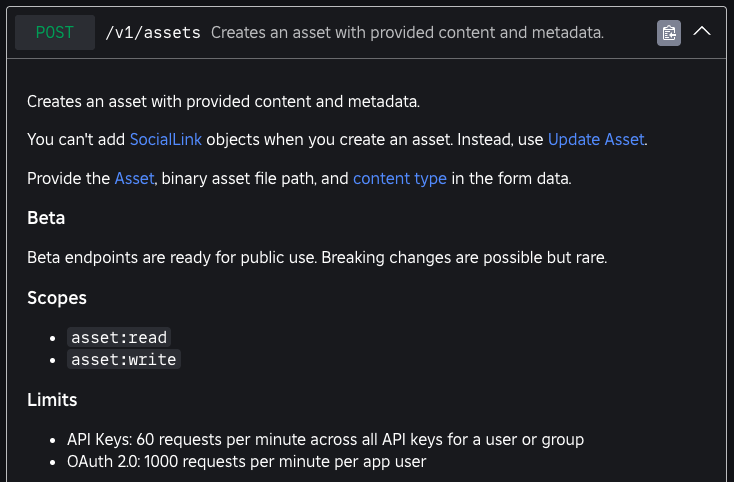Click the Beta endpoints description sentence
The image size is (734, 482).
317,257
